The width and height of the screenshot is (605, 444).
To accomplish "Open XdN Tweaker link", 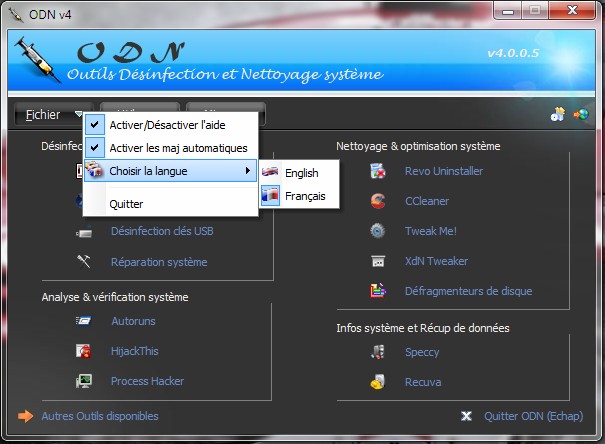I will [436, 261].
